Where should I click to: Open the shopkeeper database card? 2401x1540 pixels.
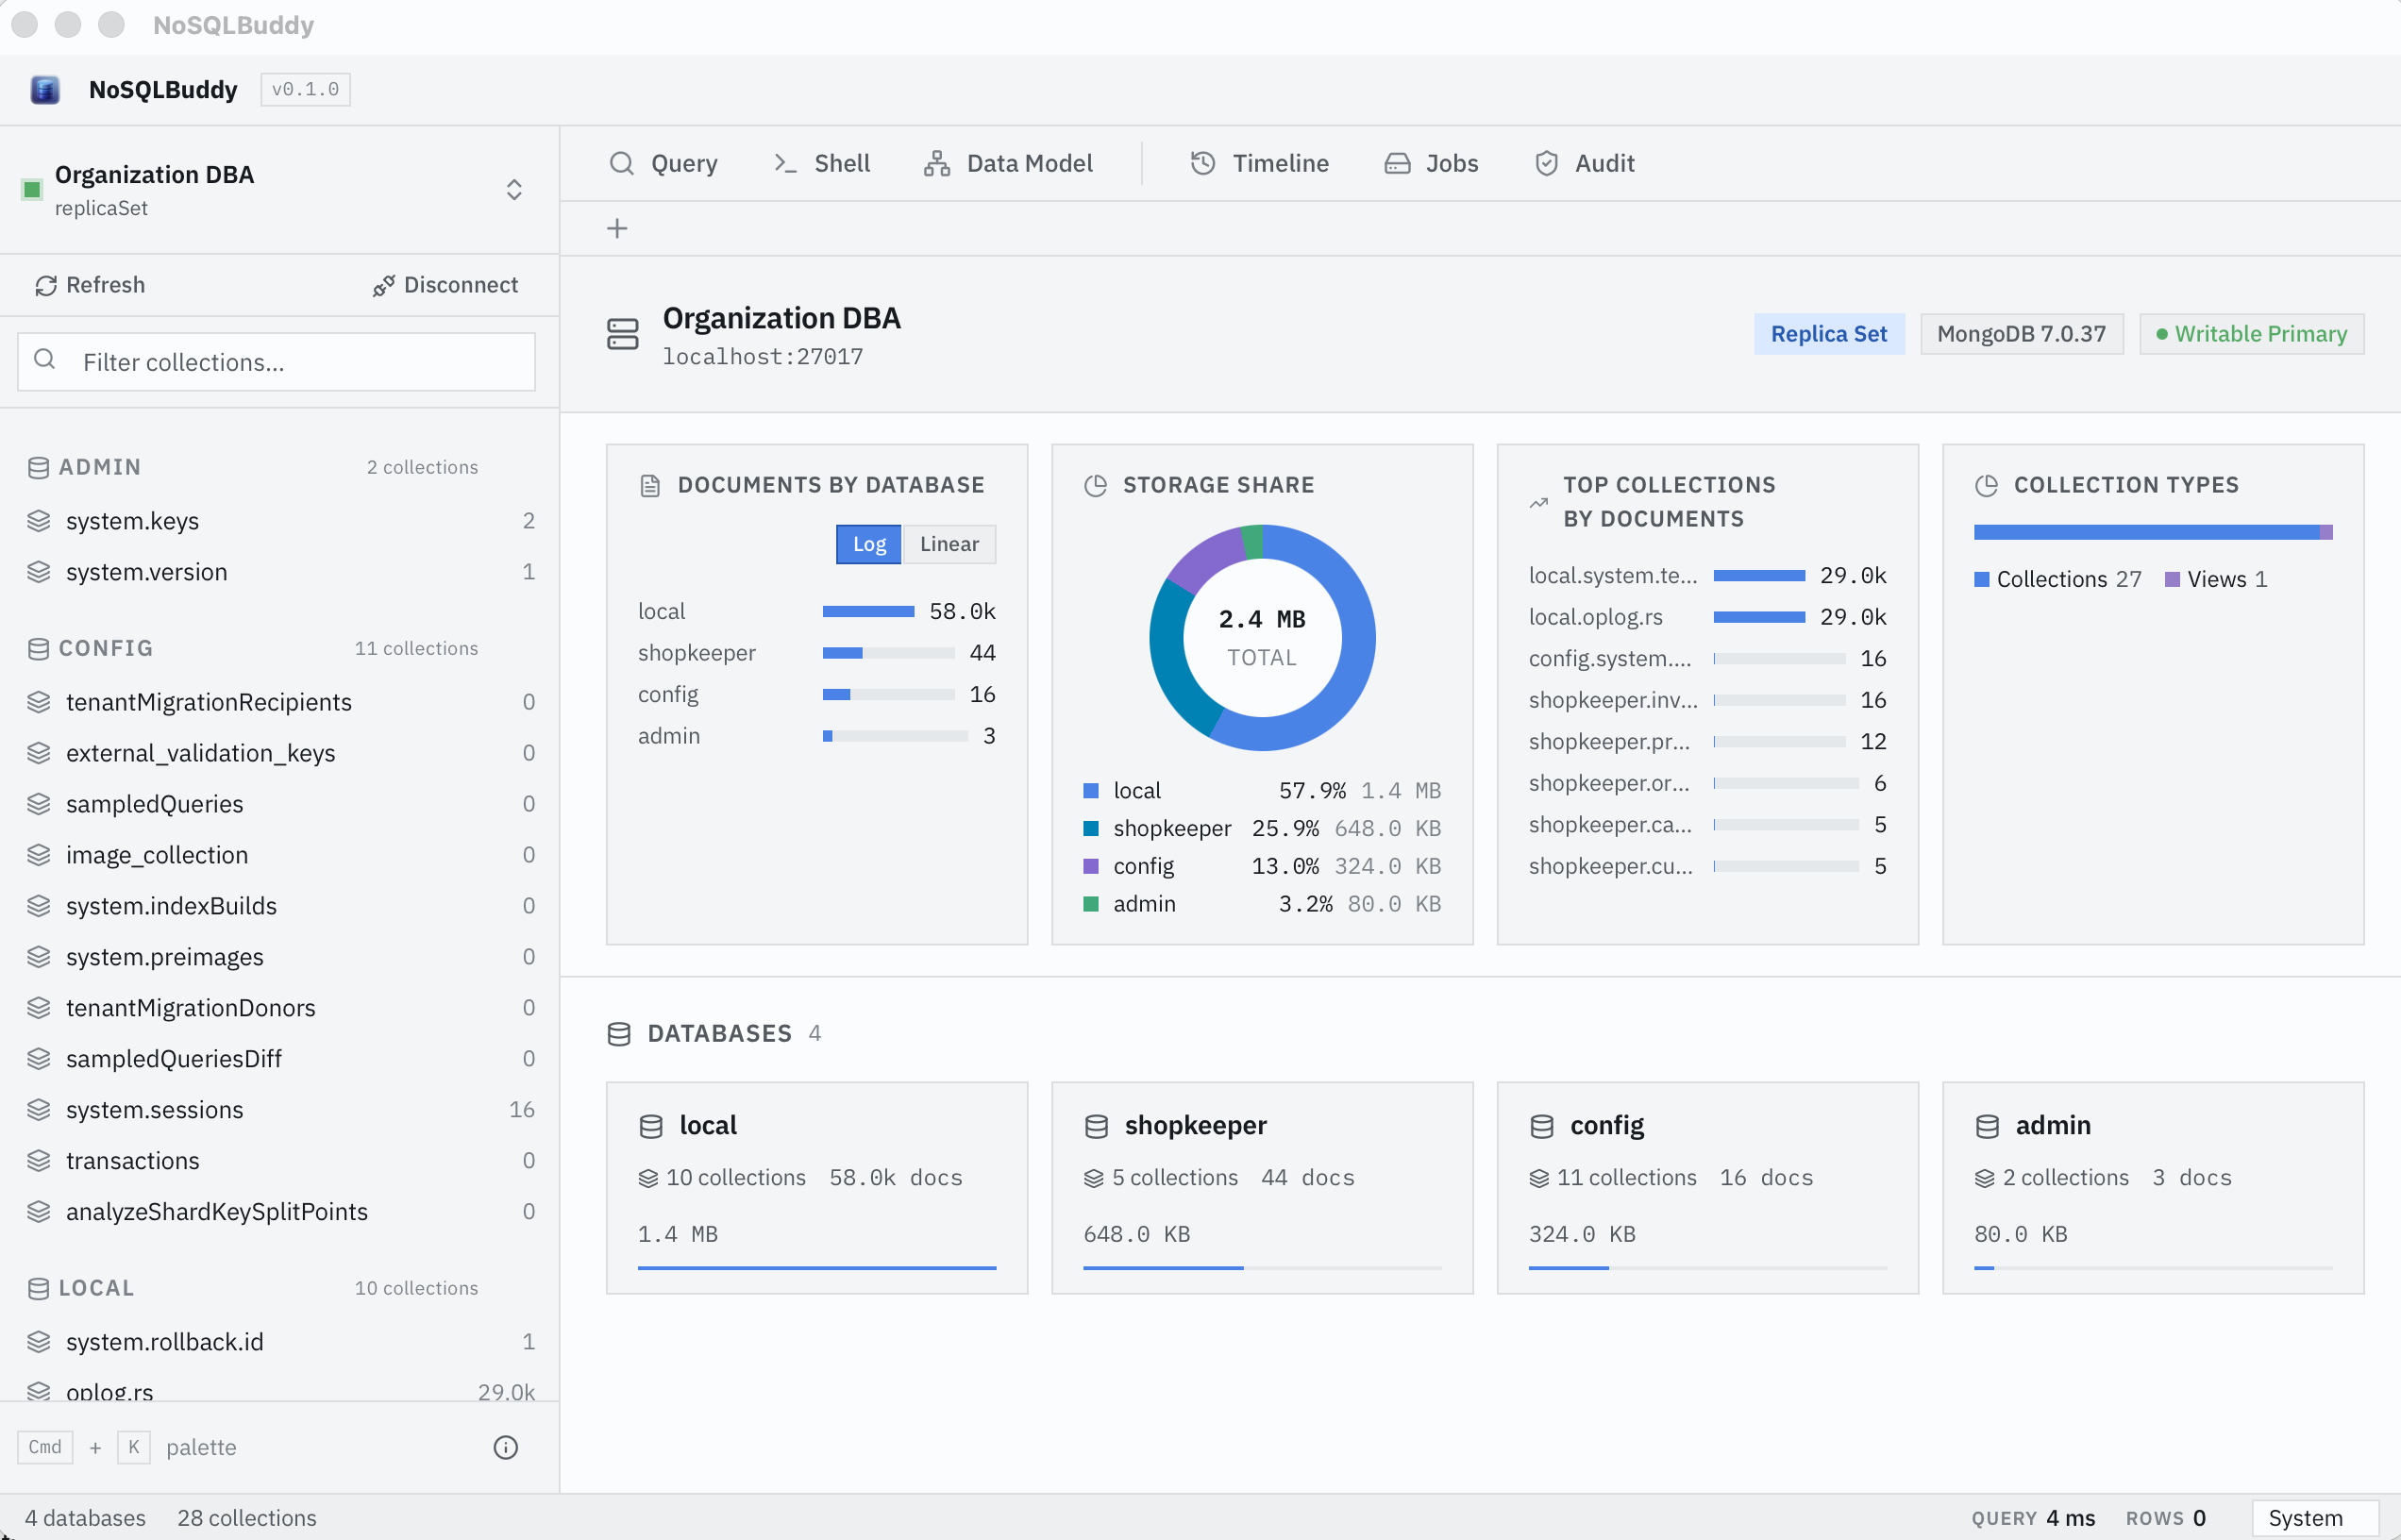[x=1262, y=1188]
